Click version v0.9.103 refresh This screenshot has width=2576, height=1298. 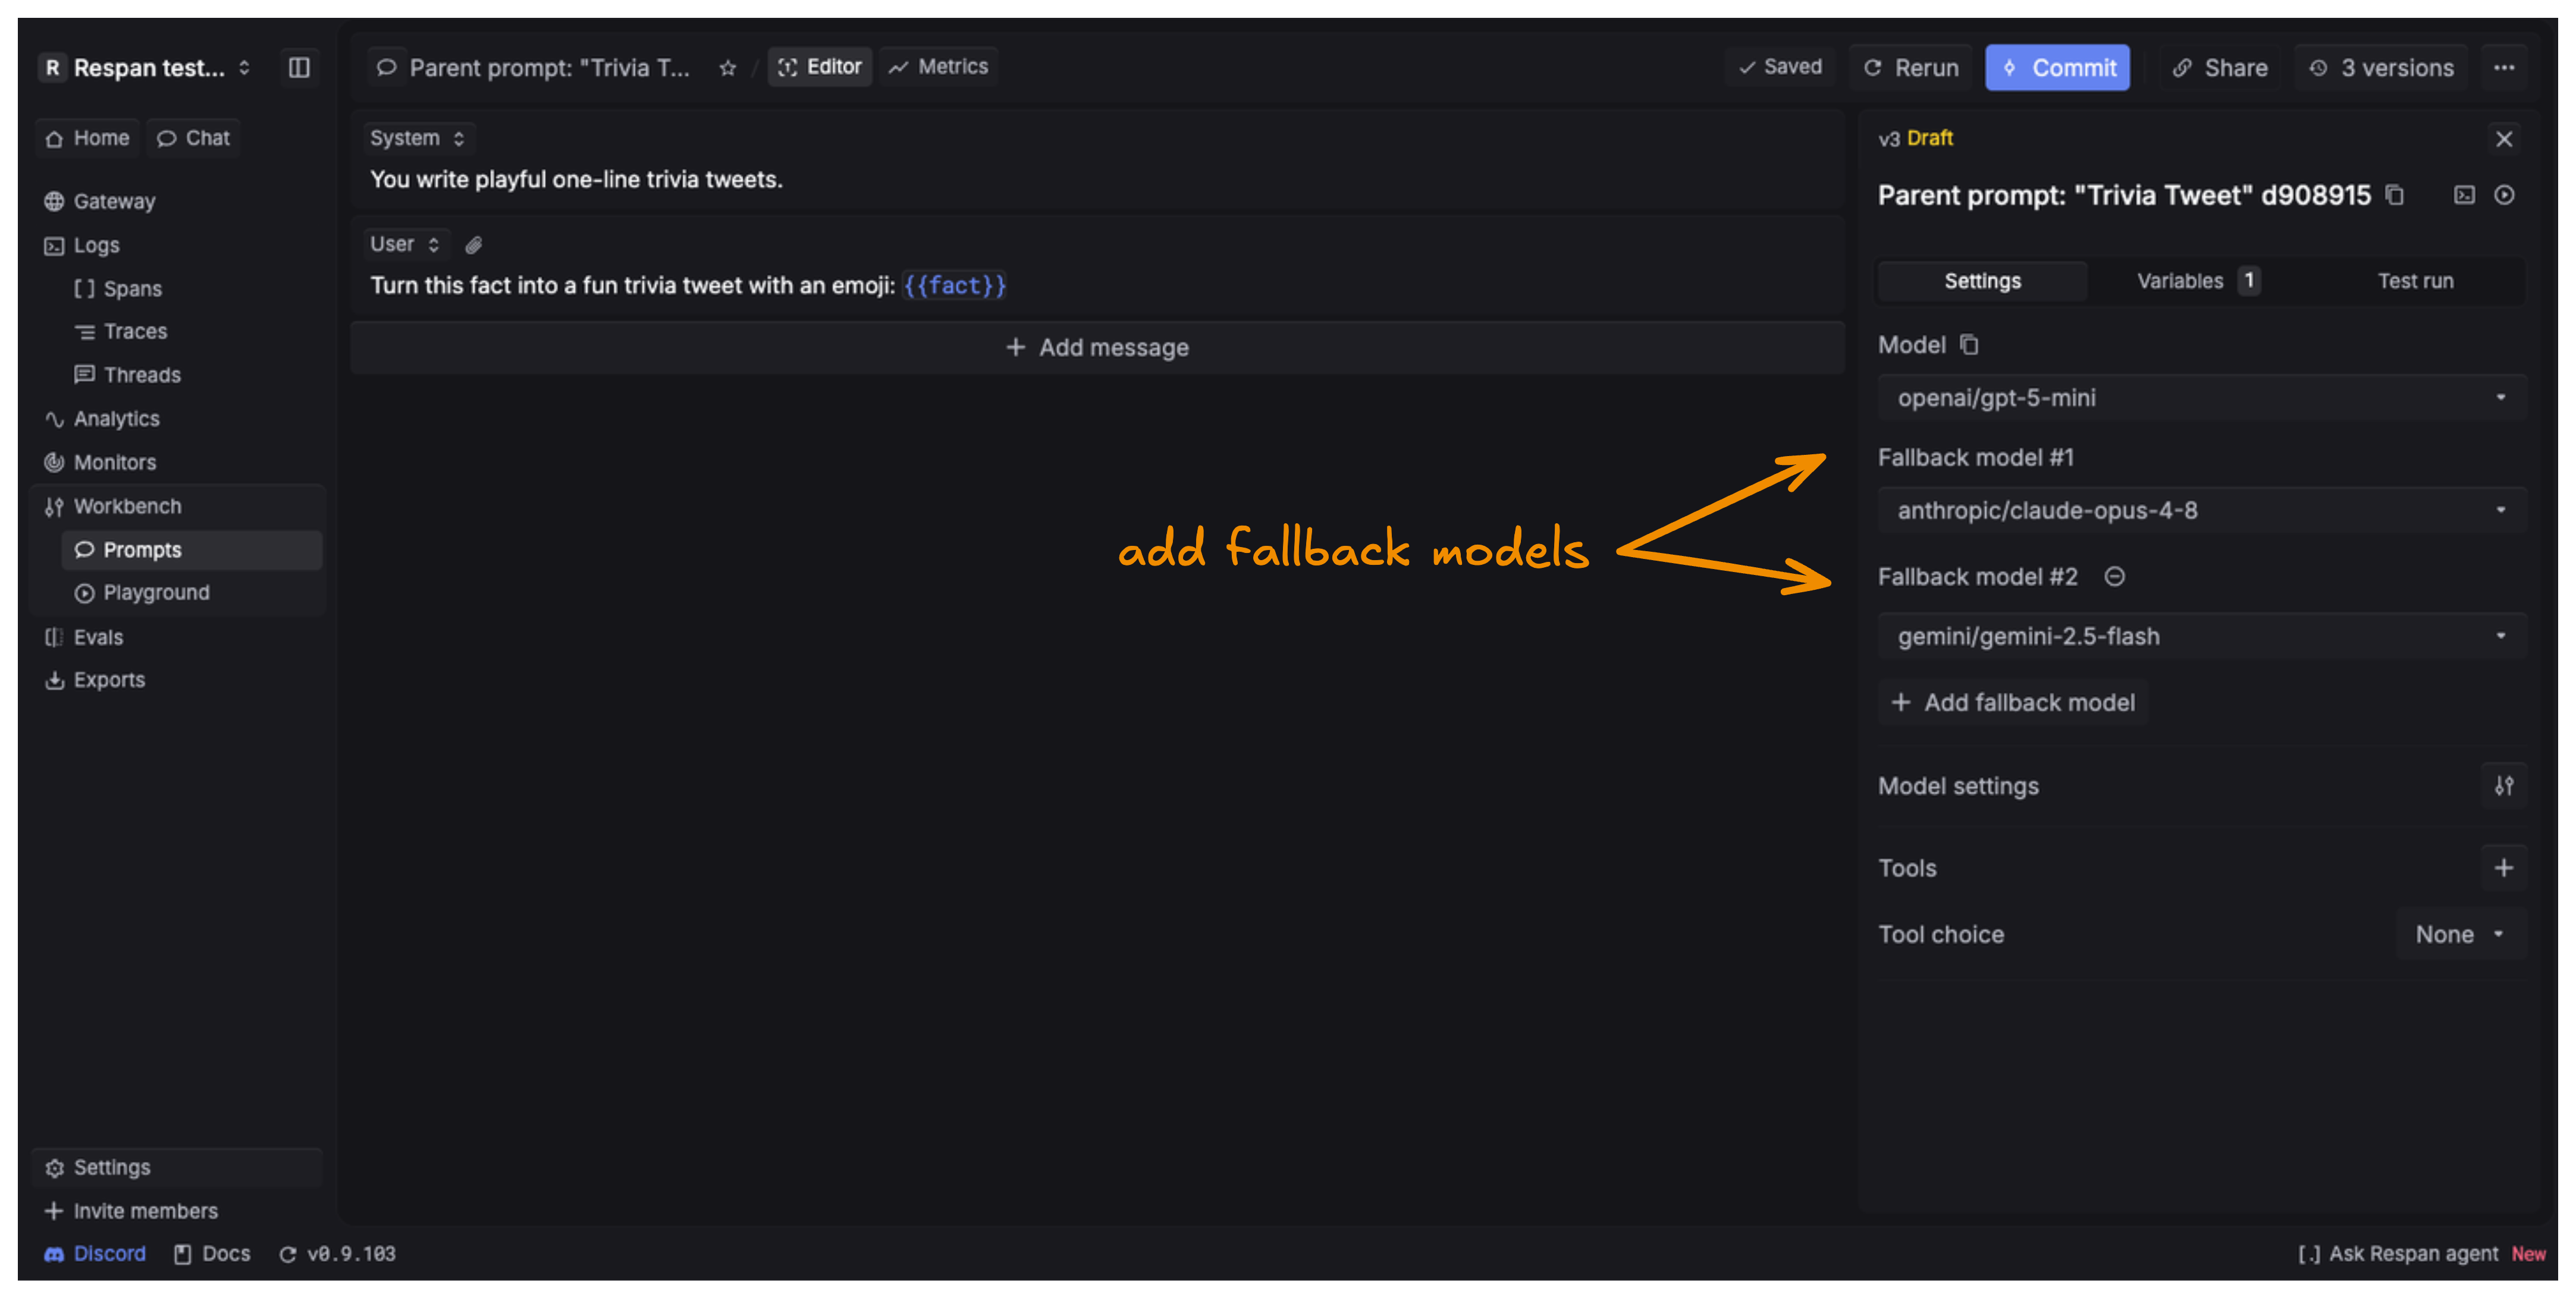[x=338, y=1254]
